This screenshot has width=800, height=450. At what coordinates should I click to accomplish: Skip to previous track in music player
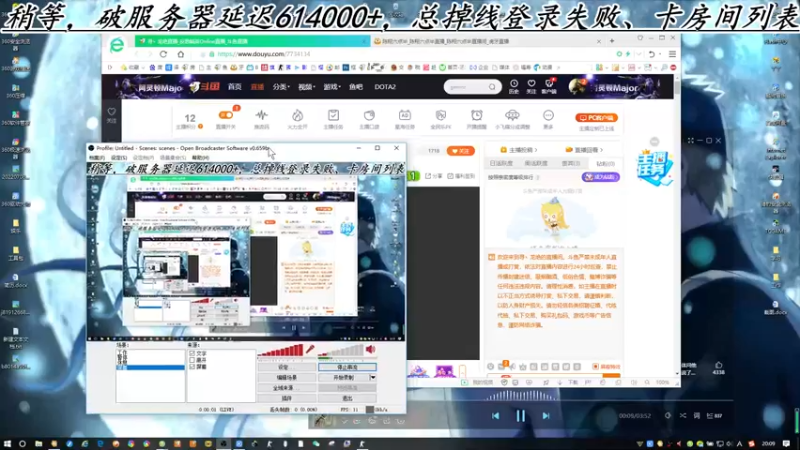pyautogui.click(x=495, y=416)
